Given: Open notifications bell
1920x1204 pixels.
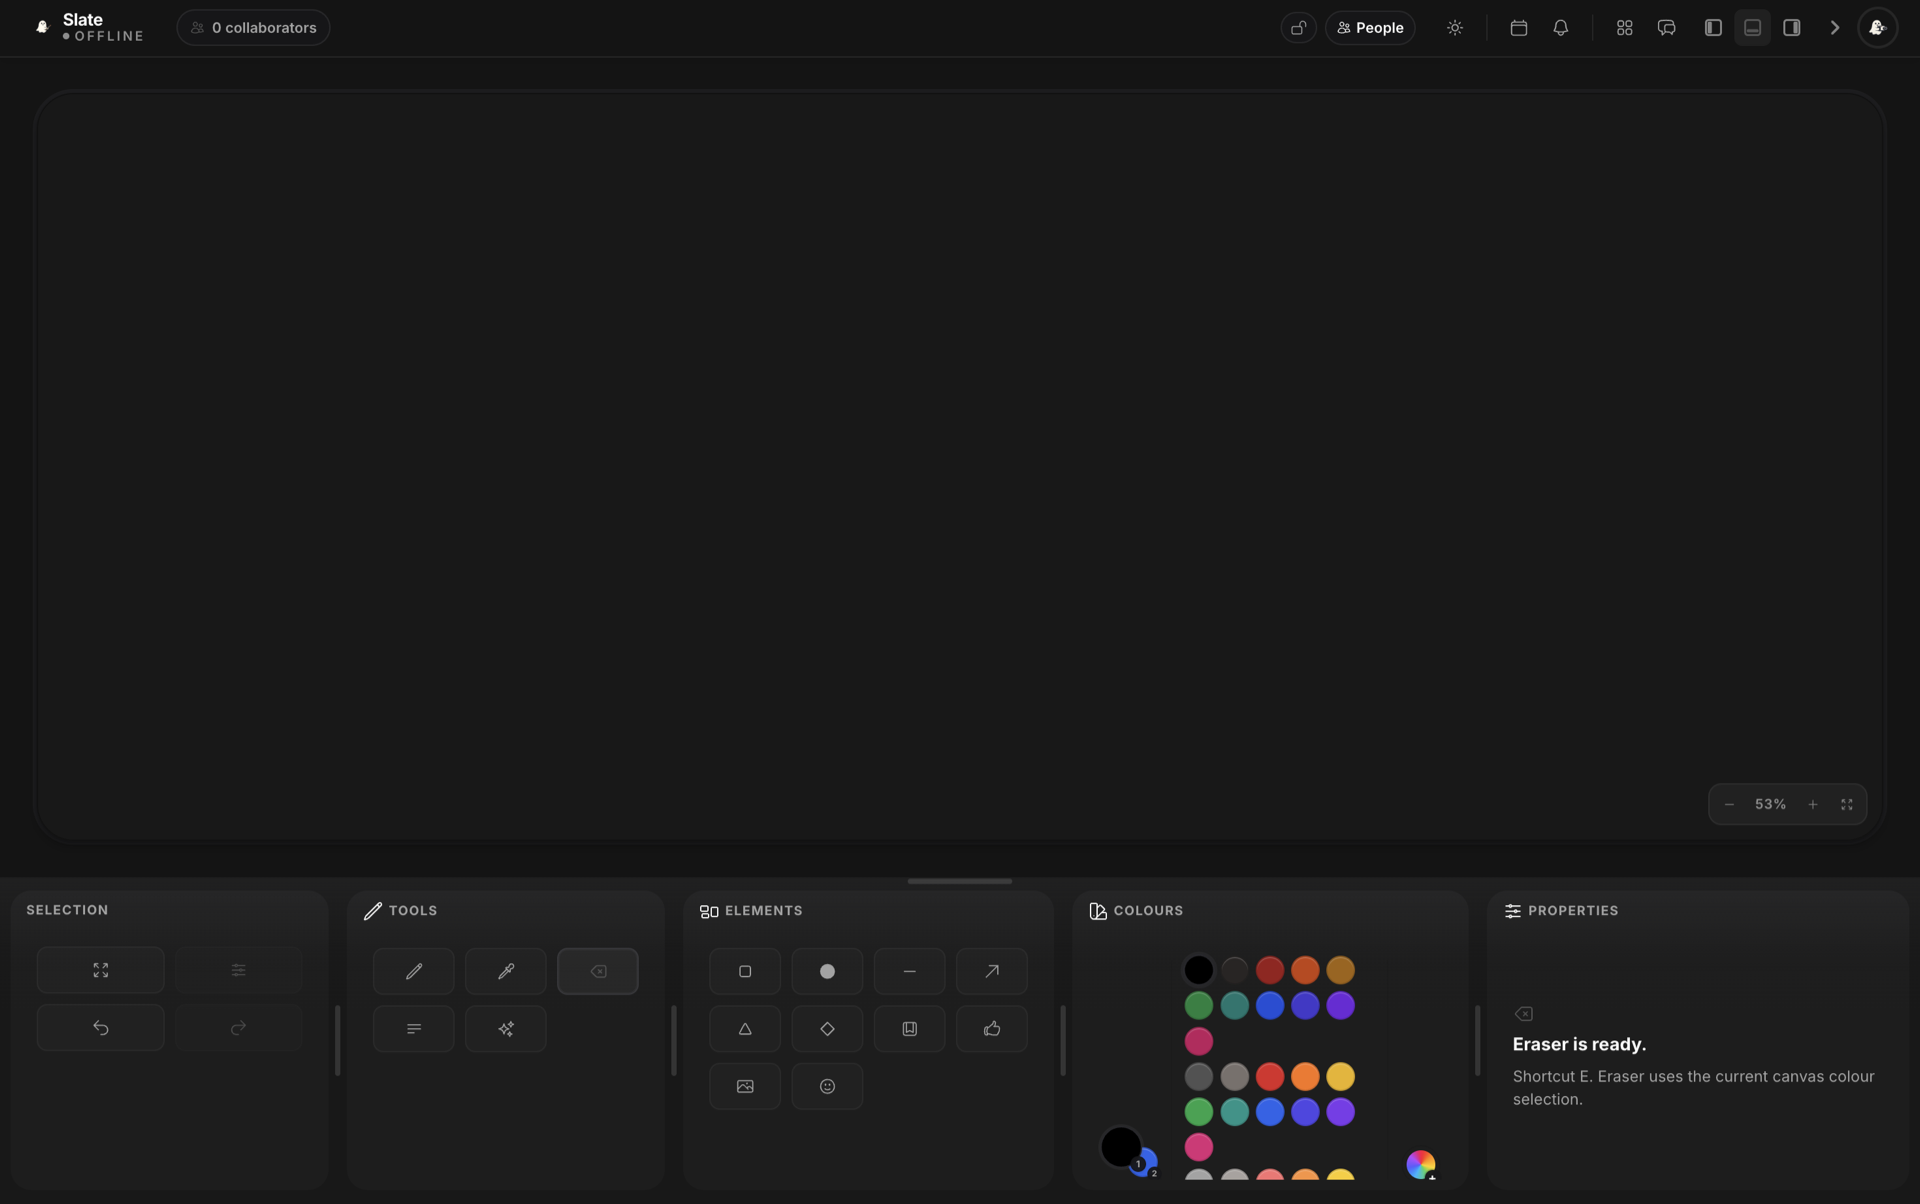Looking at the screenshot, I should click(1560, 28).
